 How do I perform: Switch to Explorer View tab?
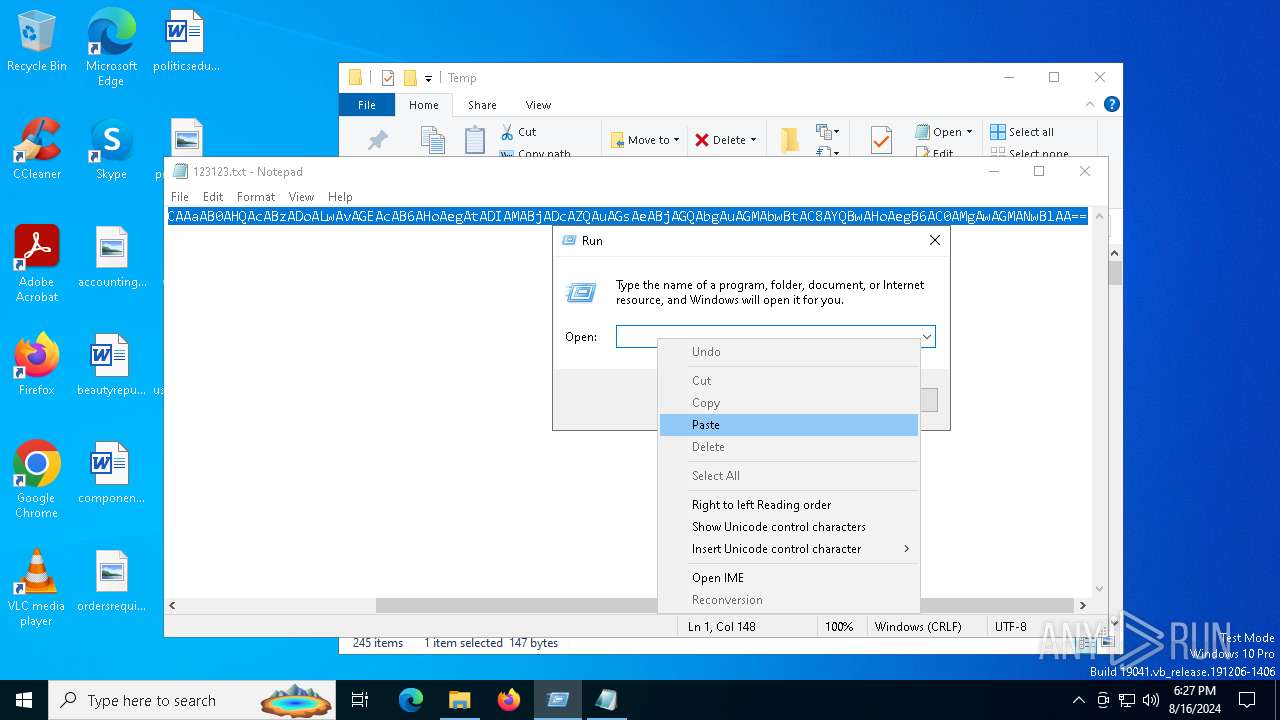tap(538, 105)
